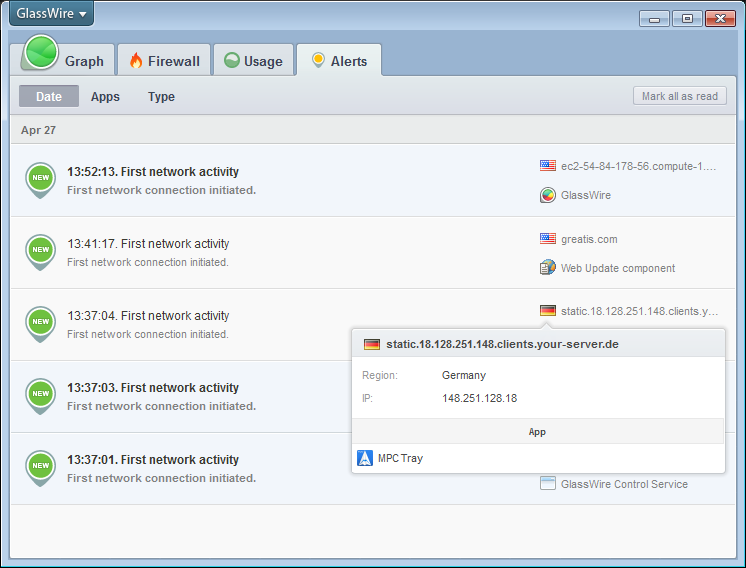Click App header in popup

[x=537, y=432]
